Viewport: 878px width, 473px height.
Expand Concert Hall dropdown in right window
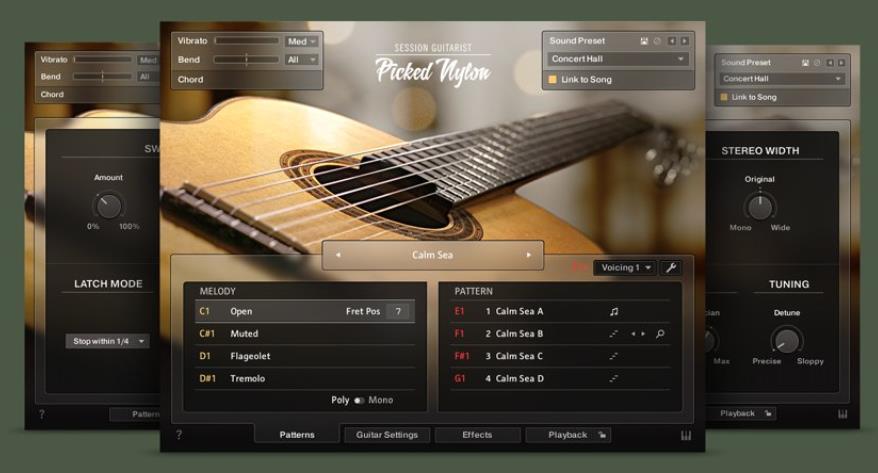click(x=782, y=79)
